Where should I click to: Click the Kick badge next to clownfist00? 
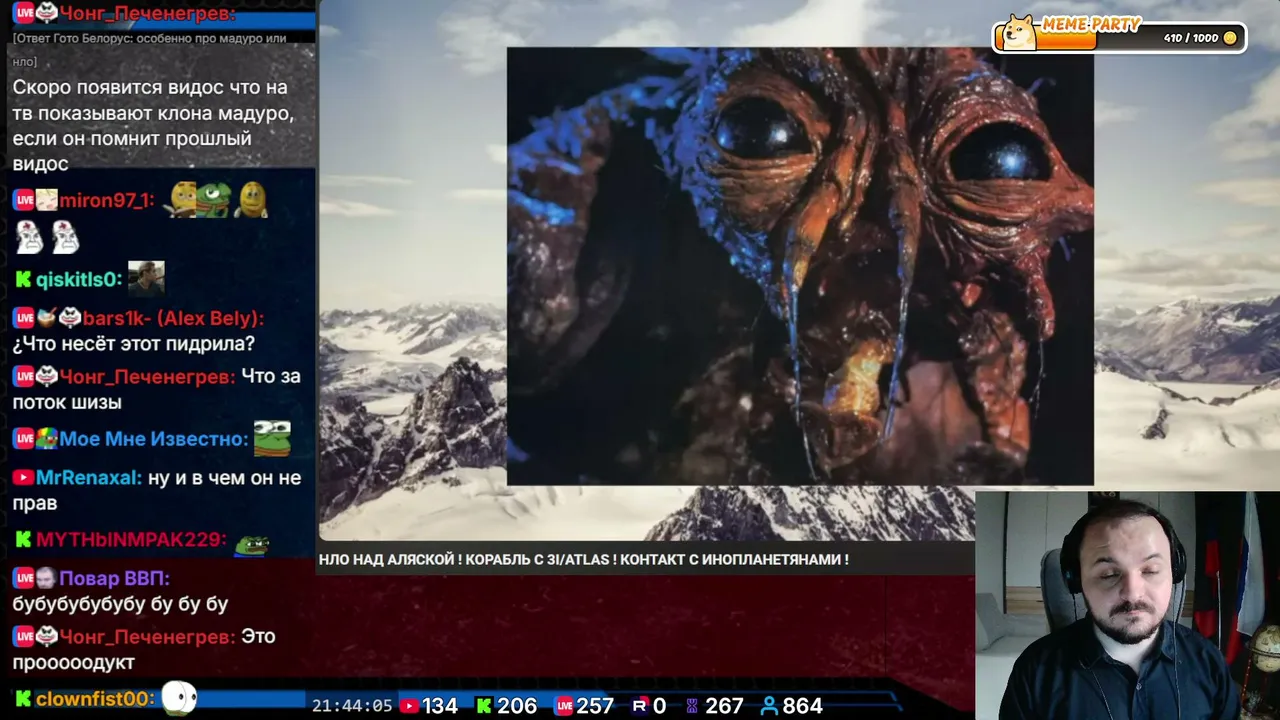click(23, 699)
